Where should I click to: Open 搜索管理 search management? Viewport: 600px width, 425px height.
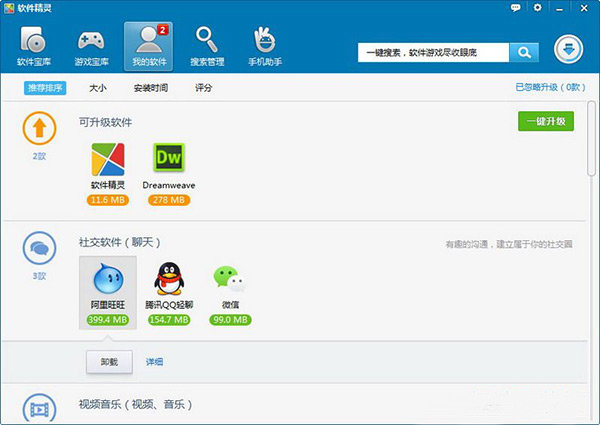click(207, 47)
